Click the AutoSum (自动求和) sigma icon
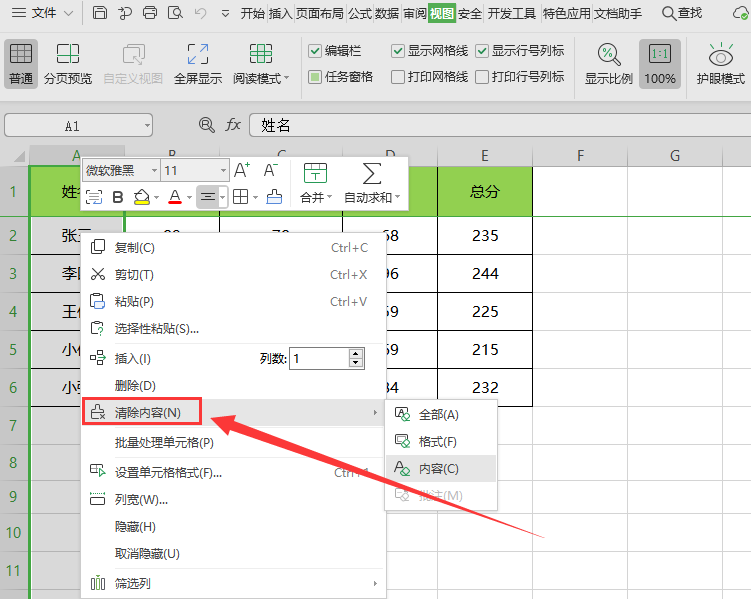This screenshot has height=599, width=751. (371, 172)
